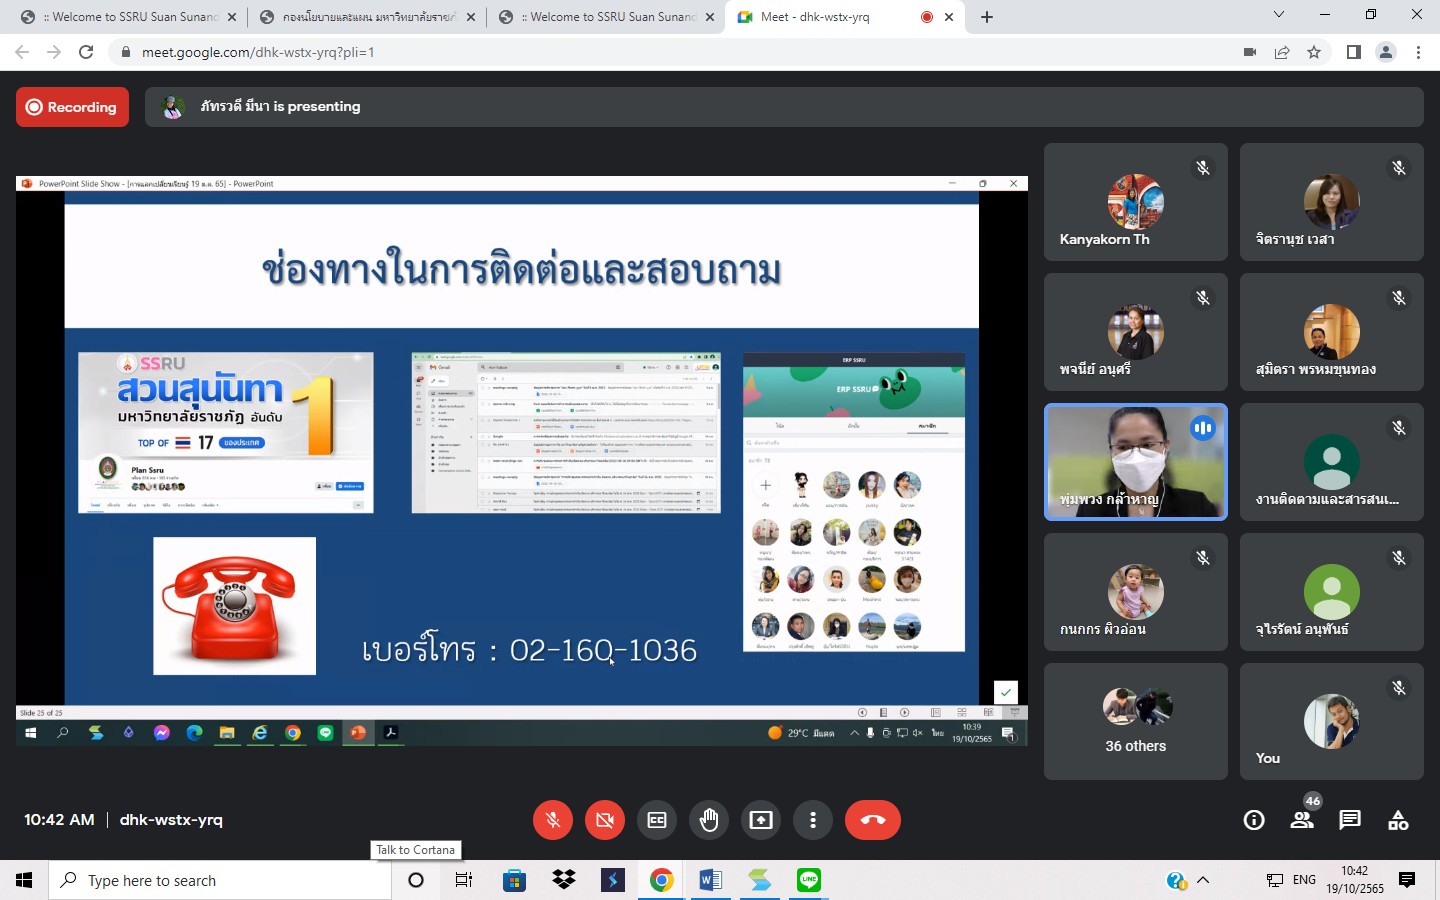Click the raise hand icon
1440x900 pixels.
tap(709, 820)
